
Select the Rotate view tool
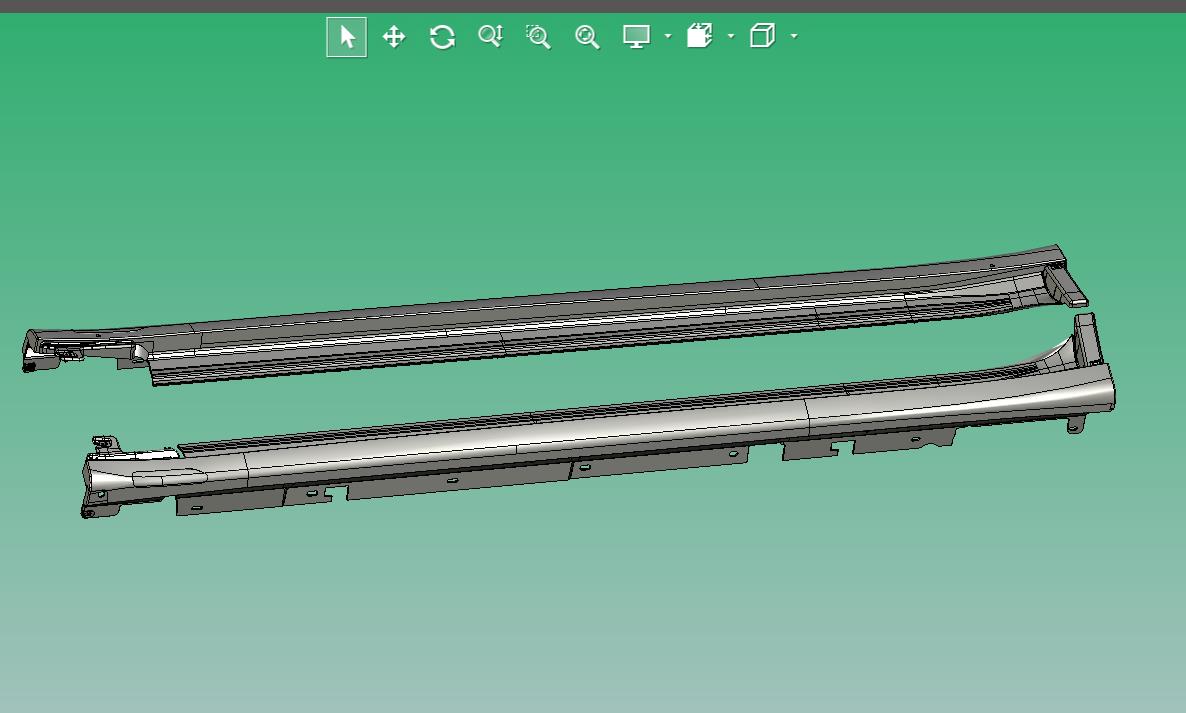point(442,36)
